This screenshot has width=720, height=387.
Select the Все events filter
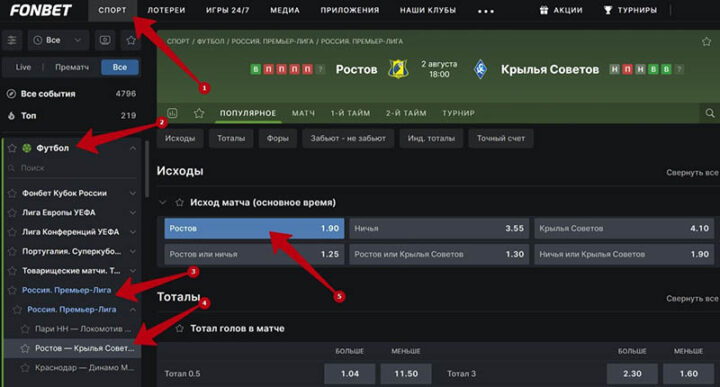pos(120,67)
